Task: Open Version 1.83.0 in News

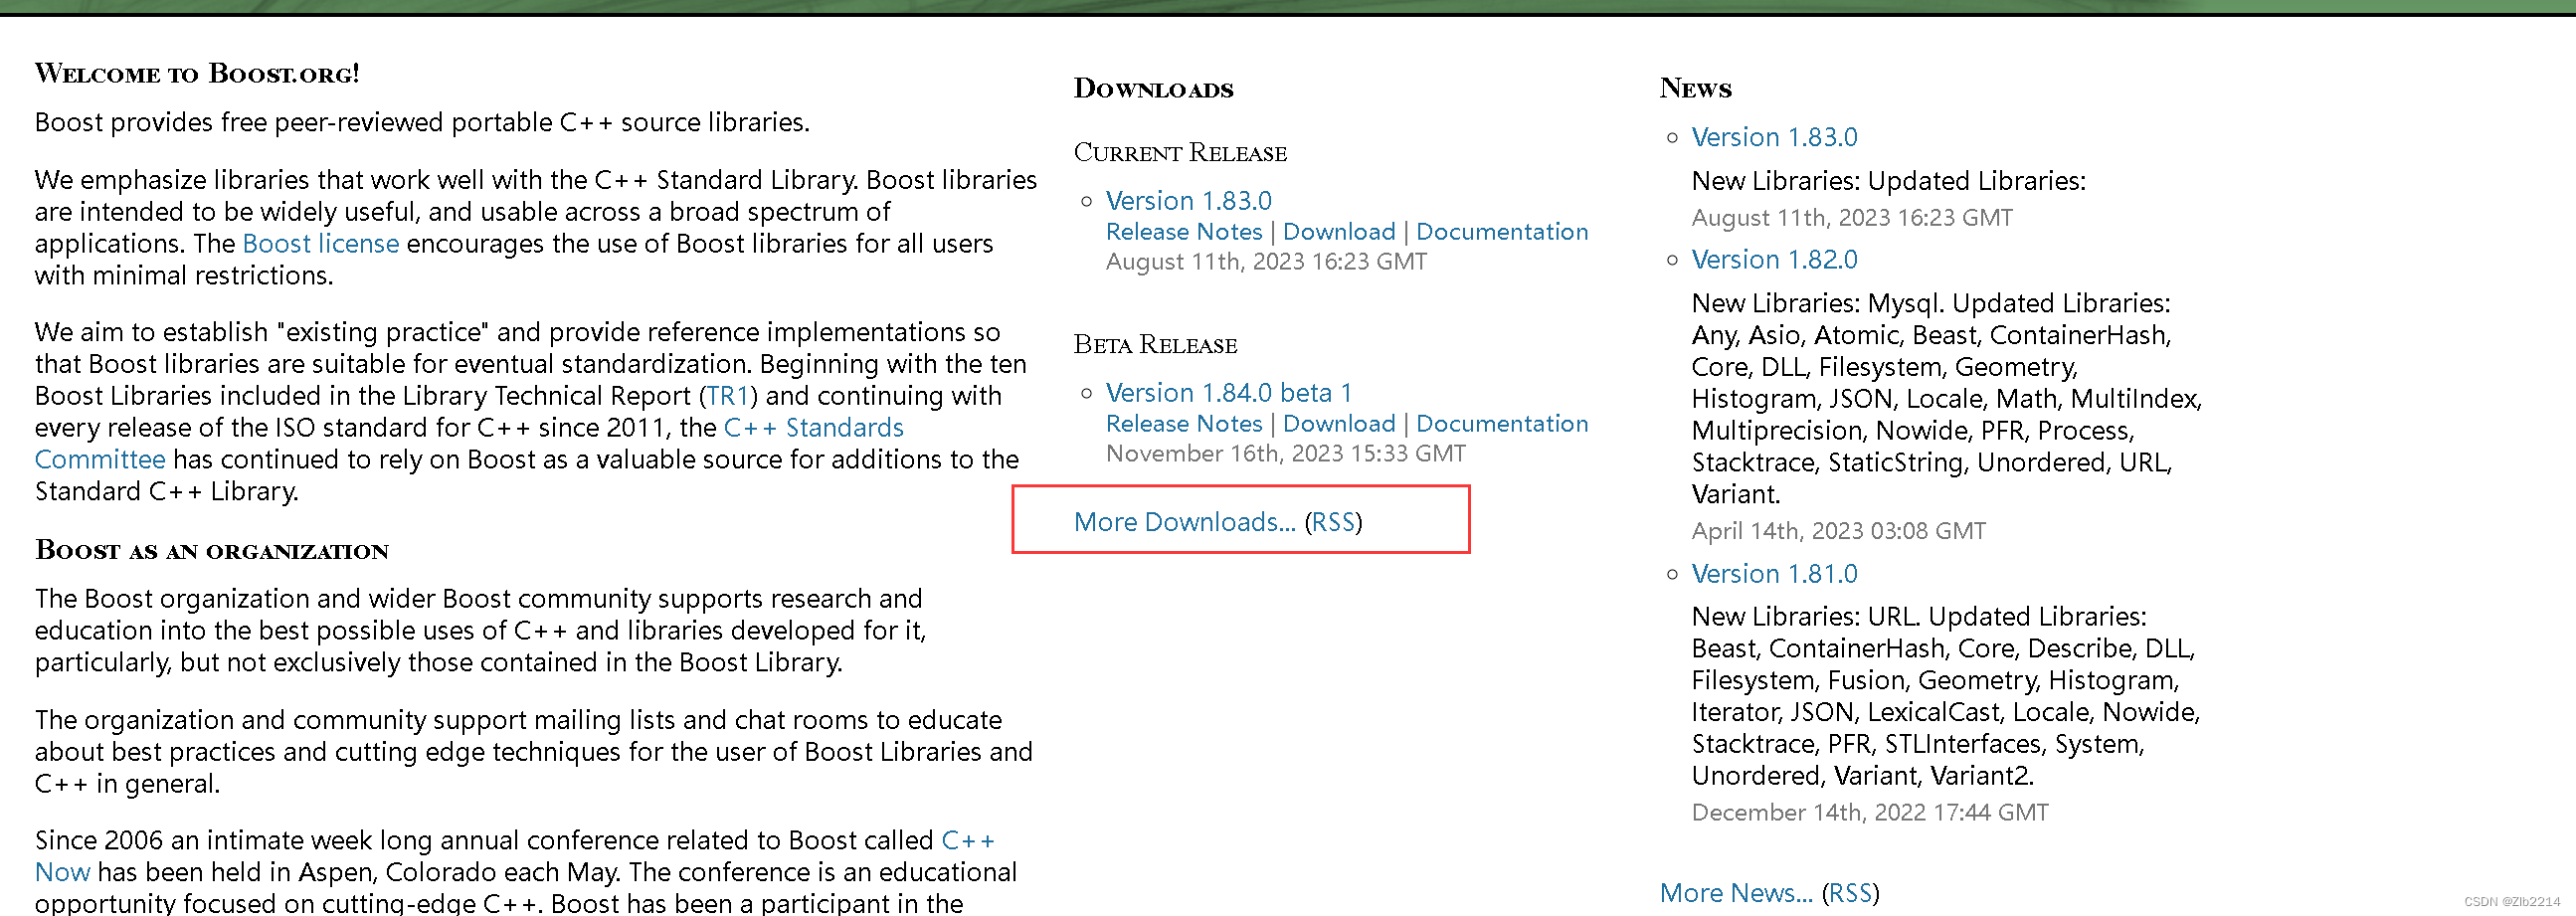Action: tap(1774, 137)
